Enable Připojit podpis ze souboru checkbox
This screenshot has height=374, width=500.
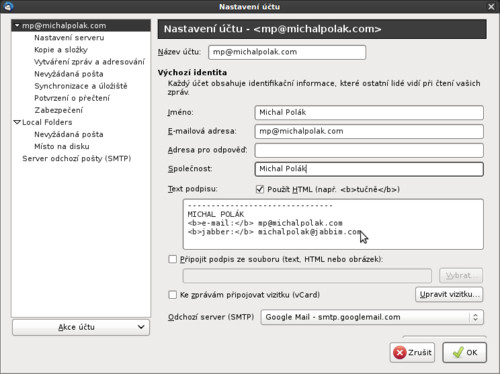pos(172,259)
